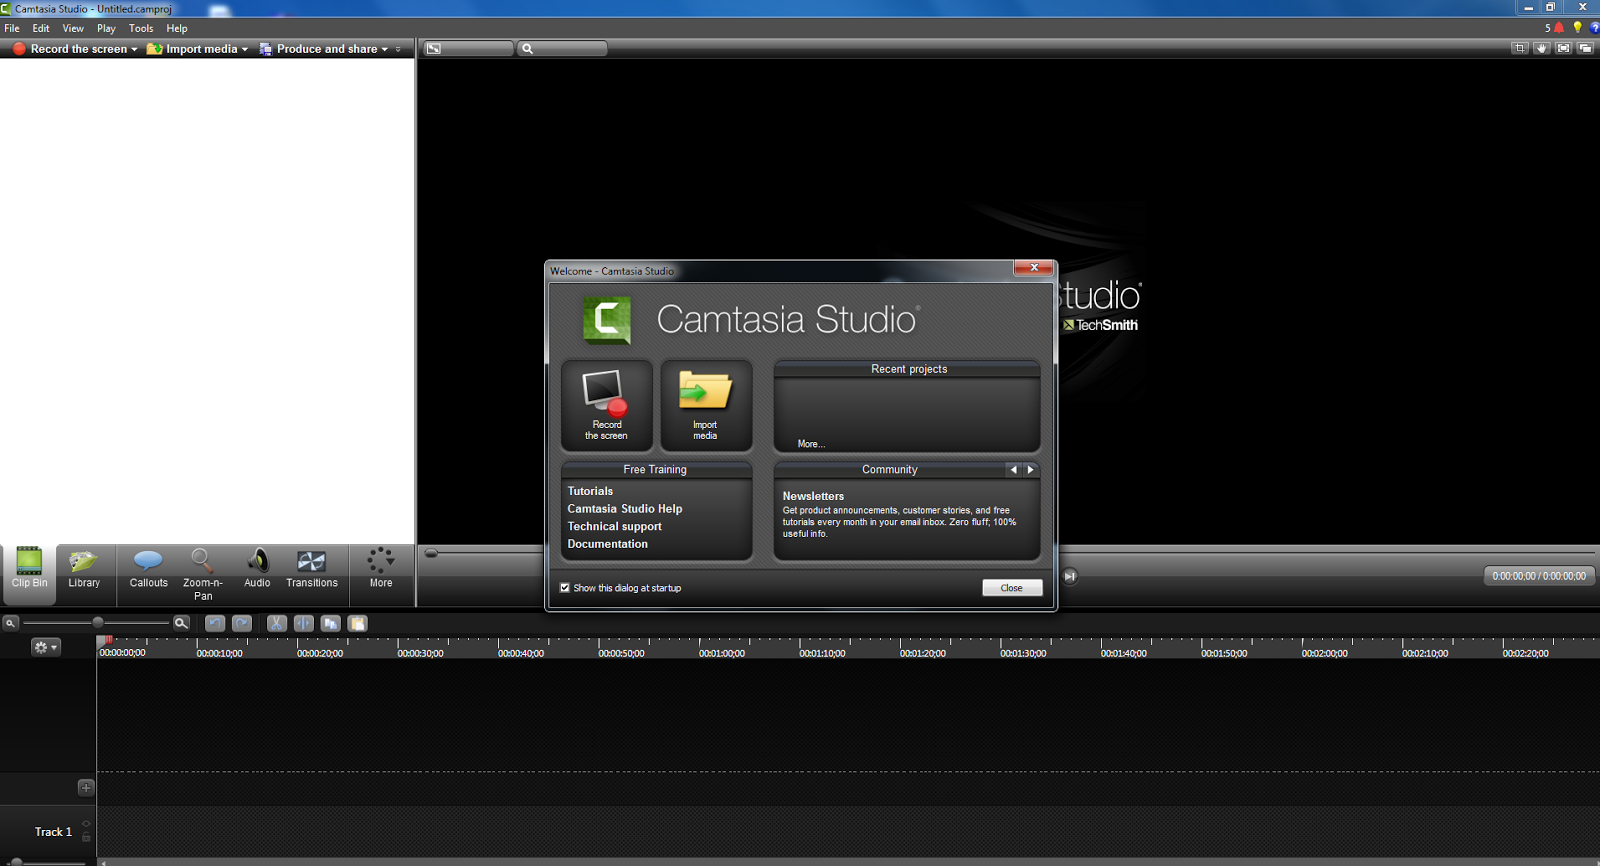Open the Documentation link
This screenshot has width=1600, height=866.
(x=608, y=544)
